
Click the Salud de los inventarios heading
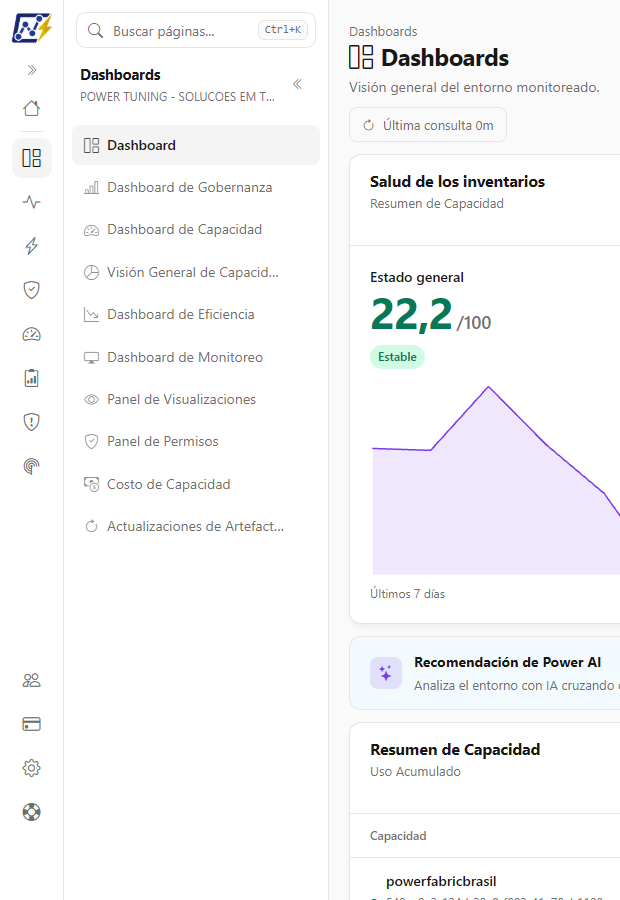[458, 181]
